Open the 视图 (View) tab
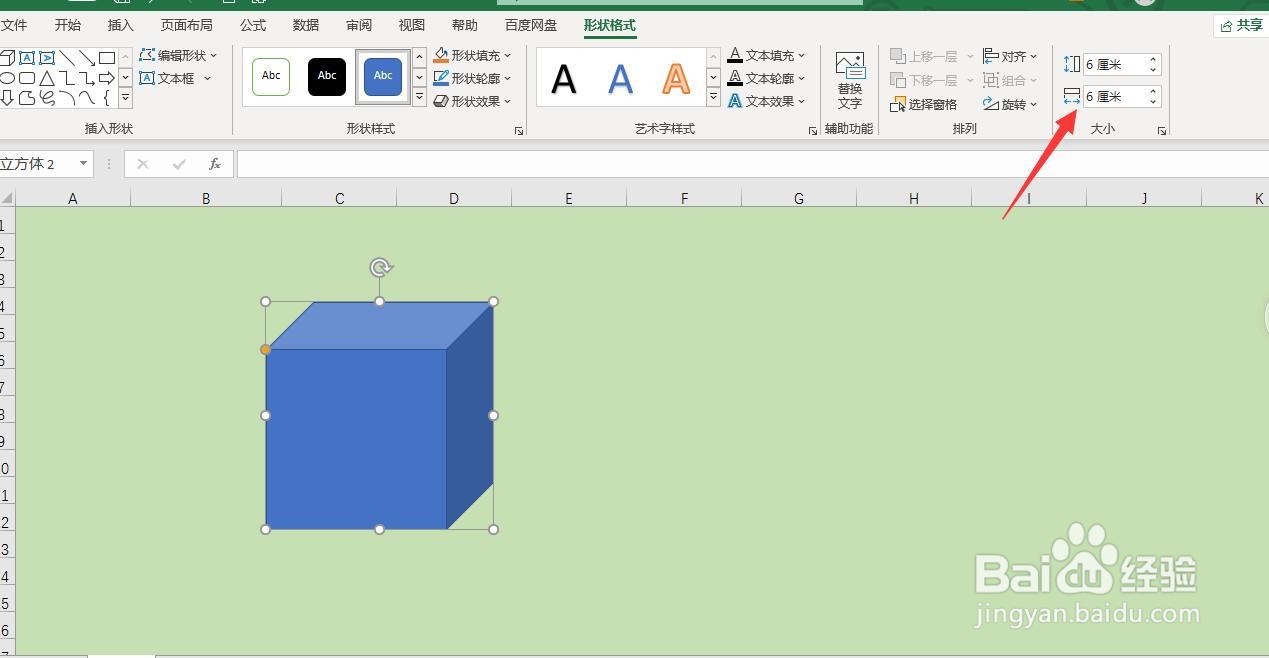The width and height of the screenshot is (1269, 658). click(x=411, y=25)
